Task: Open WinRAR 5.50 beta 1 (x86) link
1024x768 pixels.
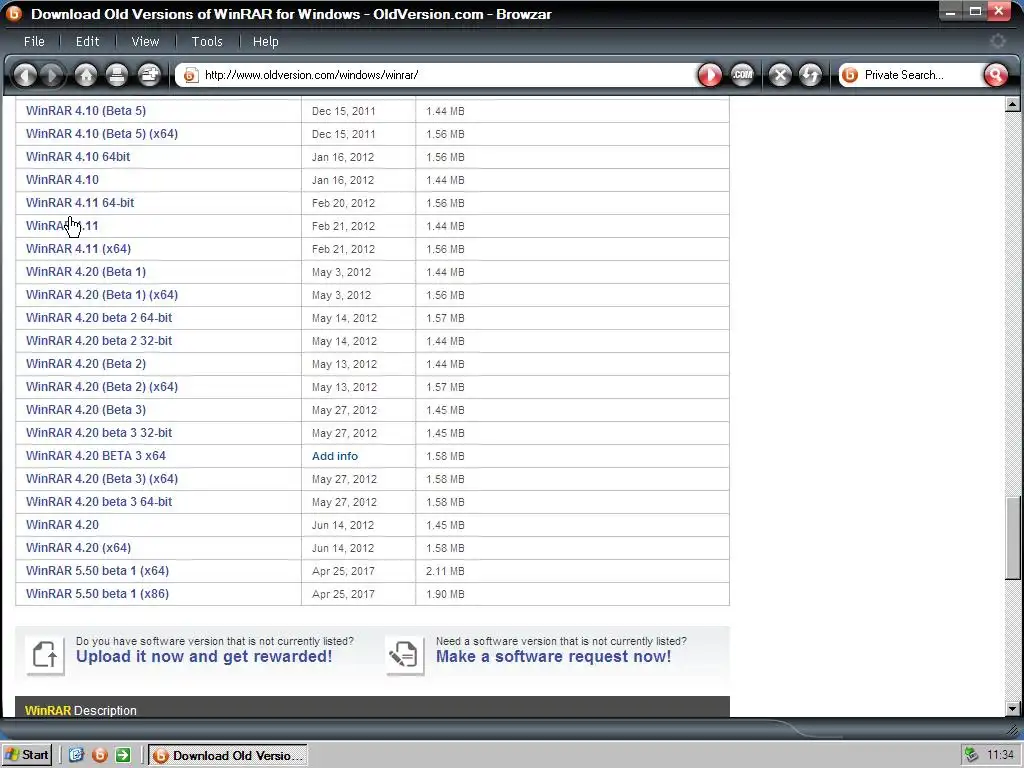Action: pyautogui.click(x=97, y=594)
